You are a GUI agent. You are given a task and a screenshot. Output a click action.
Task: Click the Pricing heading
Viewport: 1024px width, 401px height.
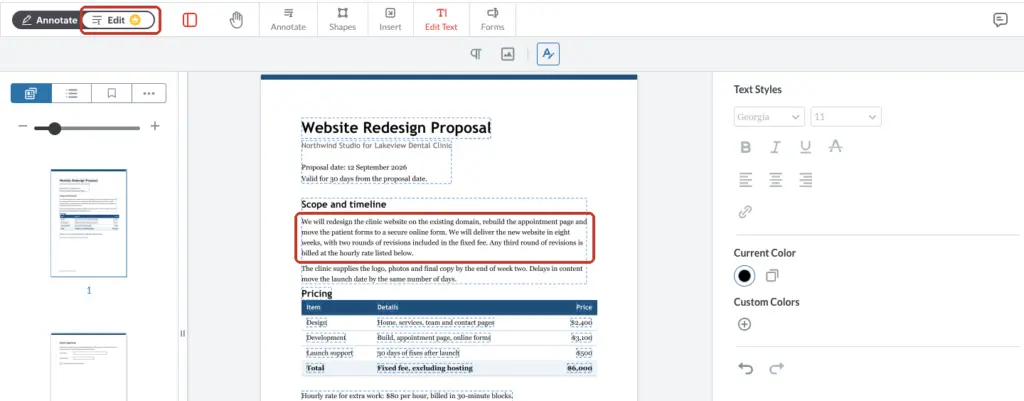pos(317,294)
